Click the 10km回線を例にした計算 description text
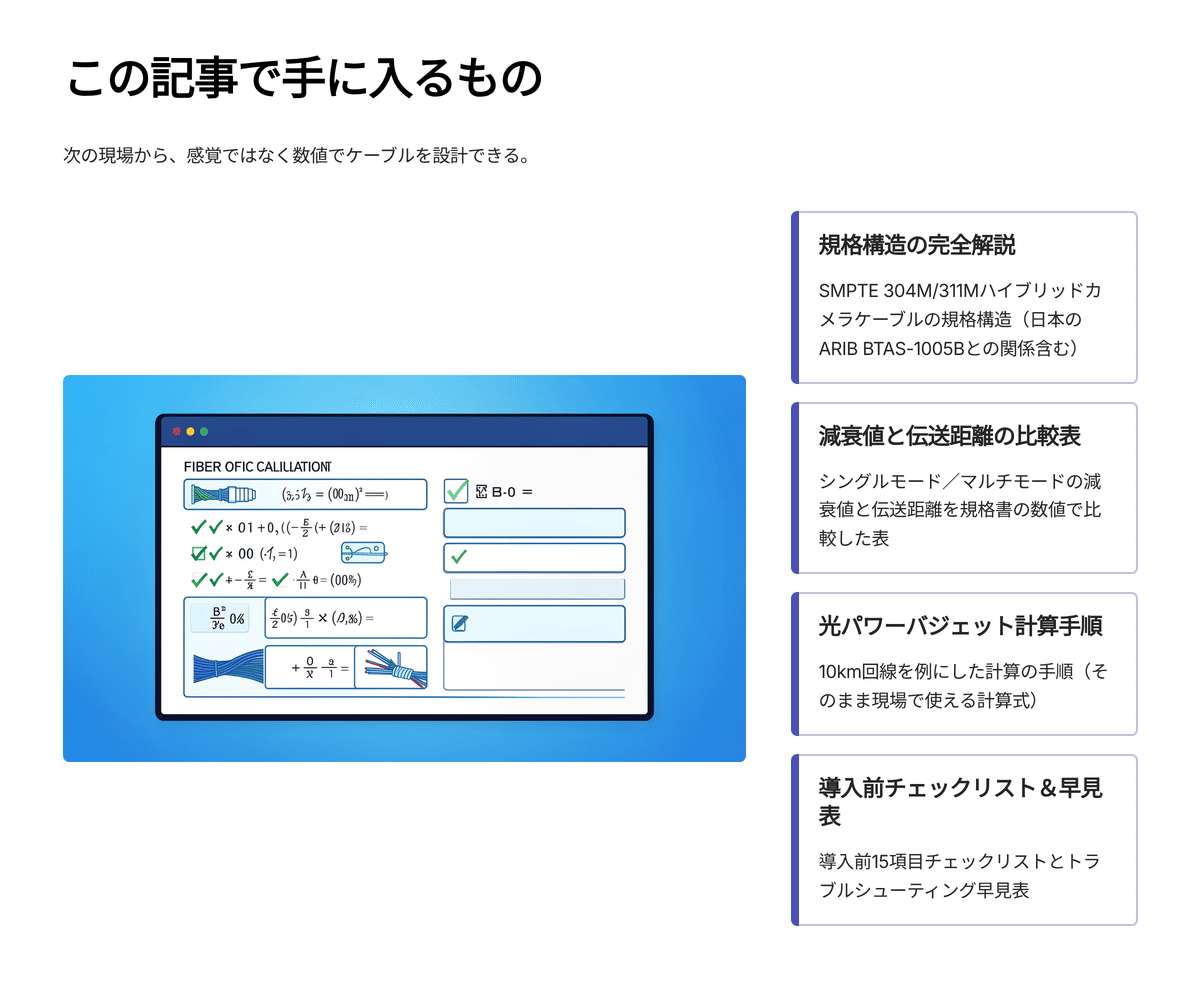Screen dimensions: 1200x995 coord(964,686)
